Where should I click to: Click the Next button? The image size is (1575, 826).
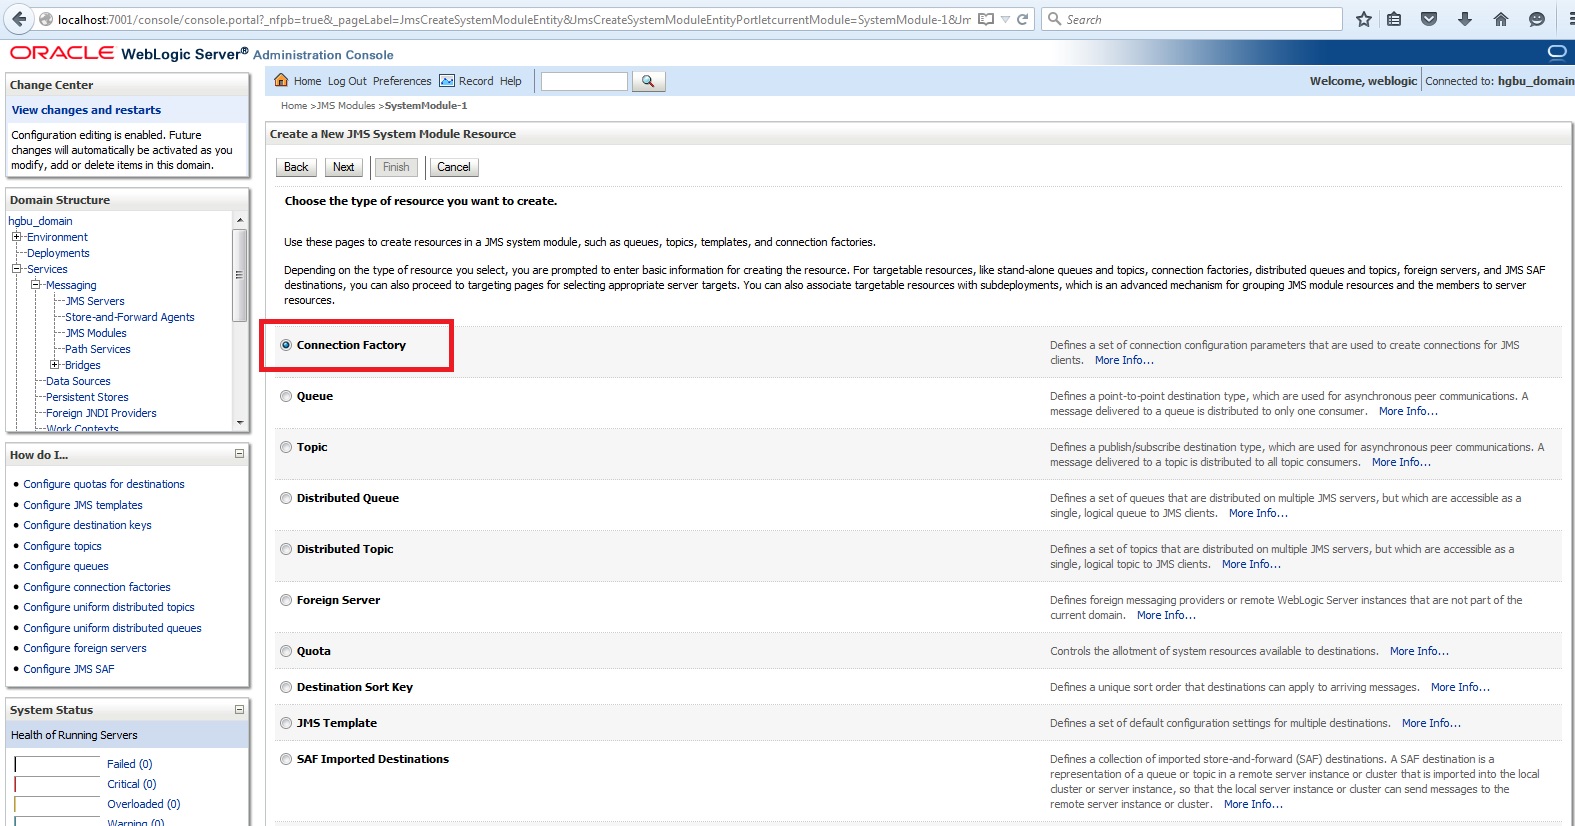click(x=343, y=167)
